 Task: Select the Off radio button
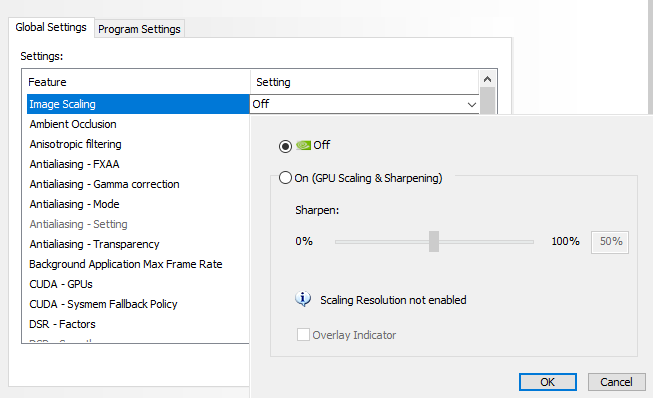coord(285,146)
